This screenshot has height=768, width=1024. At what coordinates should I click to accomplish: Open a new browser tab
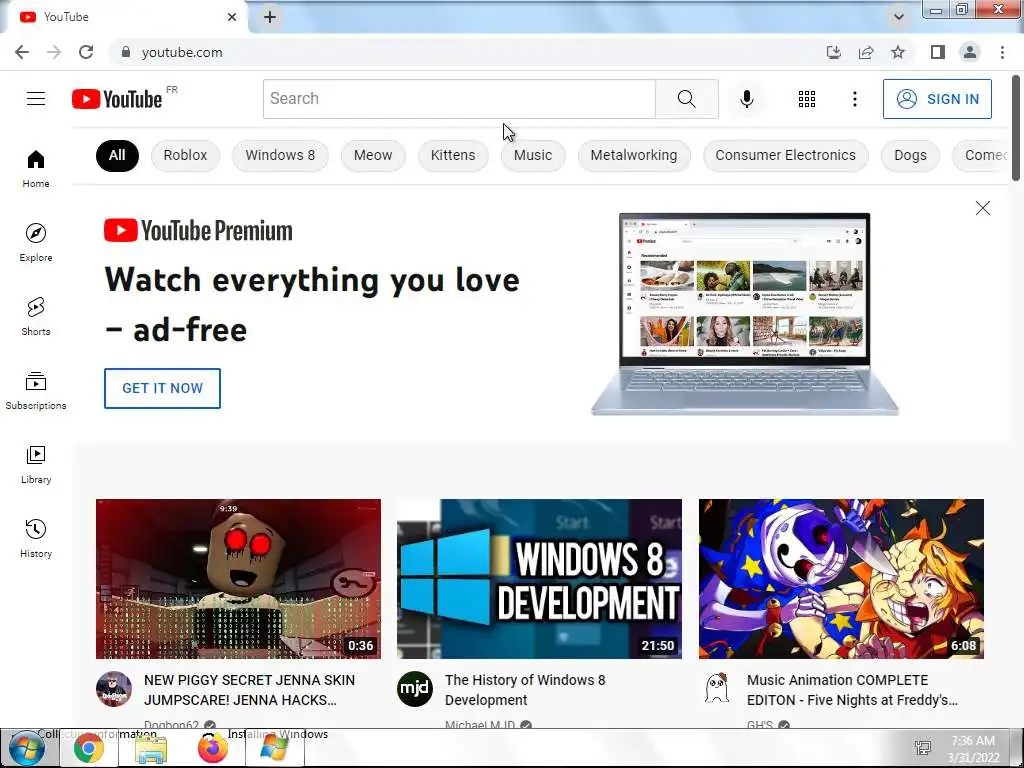(x=270, y=17)
